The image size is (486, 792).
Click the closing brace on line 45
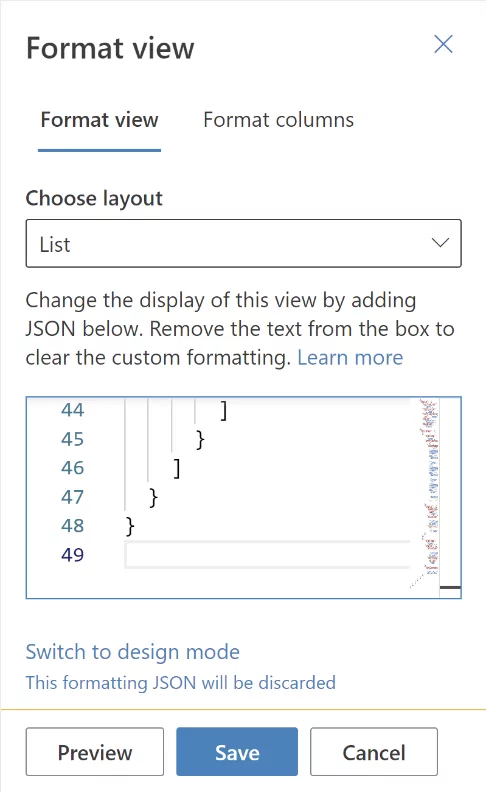pyautogui.click(x=200, y=439)
